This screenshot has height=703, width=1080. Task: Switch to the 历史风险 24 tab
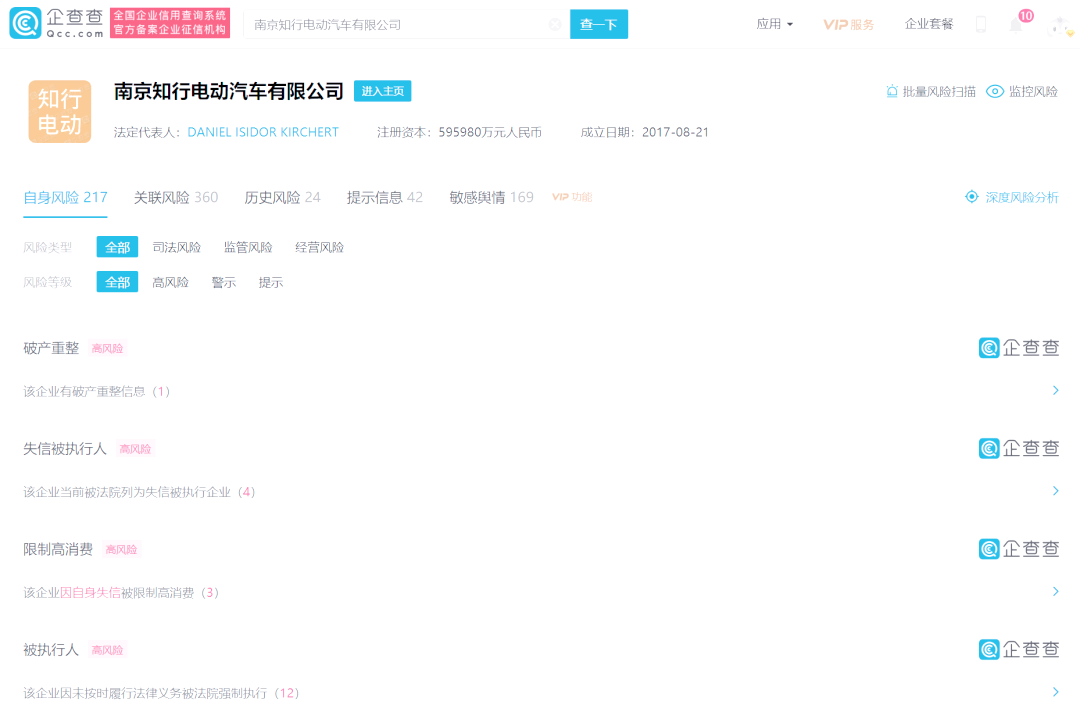[x=282, y=198]
